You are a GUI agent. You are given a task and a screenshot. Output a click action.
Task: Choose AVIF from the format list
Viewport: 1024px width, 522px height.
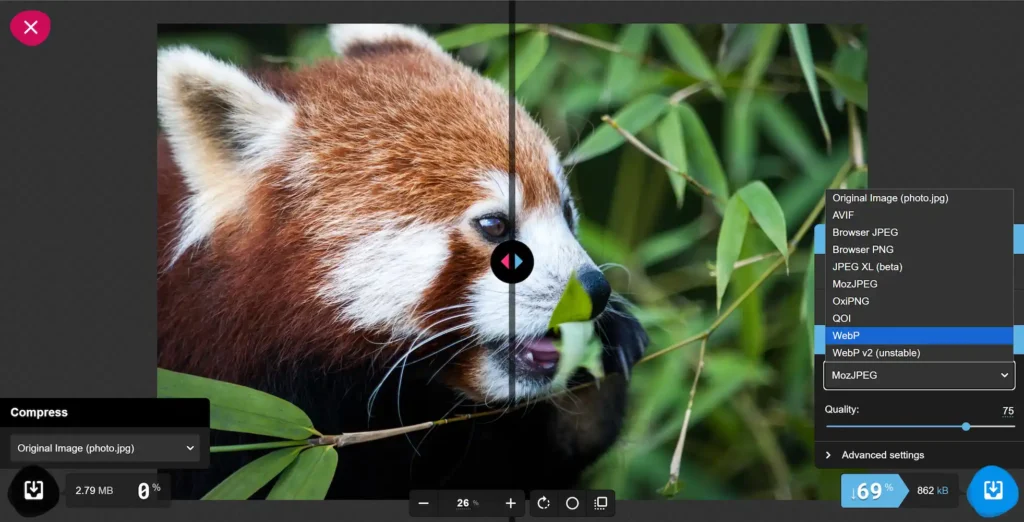pyautogui.click(x=919, y=215)
